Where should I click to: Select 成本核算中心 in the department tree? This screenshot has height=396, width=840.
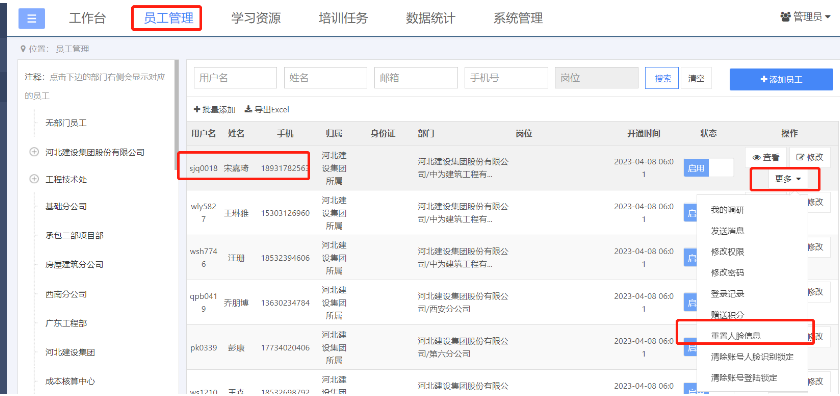pyautogui.click(x=70, y=382)
